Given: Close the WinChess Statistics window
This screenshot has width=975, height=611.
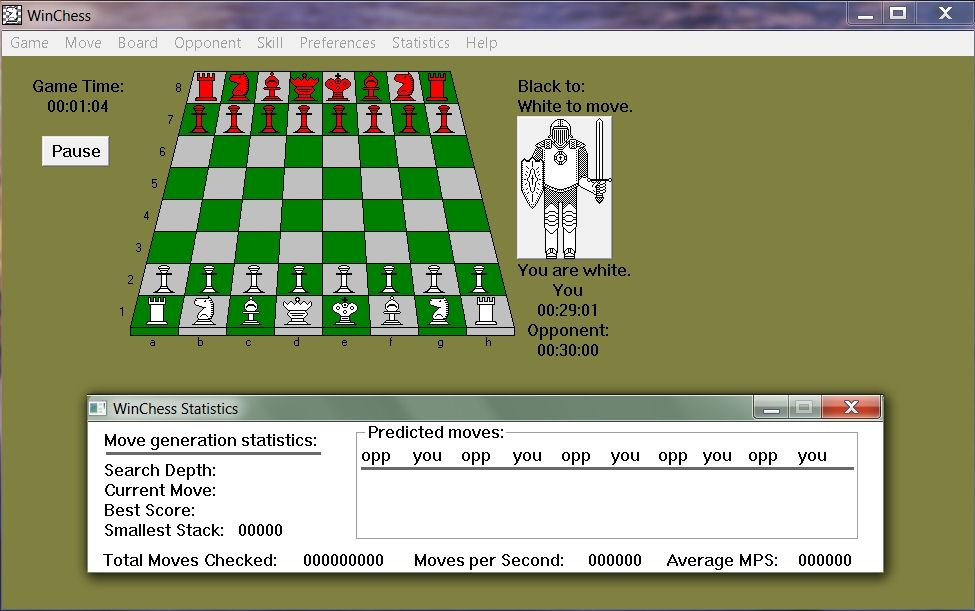Looking at the screenshot, I should [851, 407].
